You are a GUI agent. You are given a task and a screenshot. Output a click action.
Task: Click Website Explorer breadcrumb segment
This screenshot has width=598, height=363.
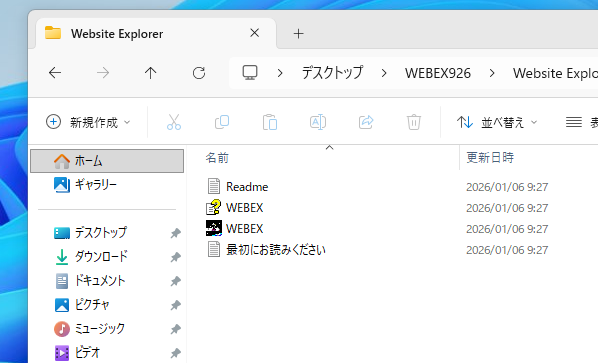click(x=555, y=73)
